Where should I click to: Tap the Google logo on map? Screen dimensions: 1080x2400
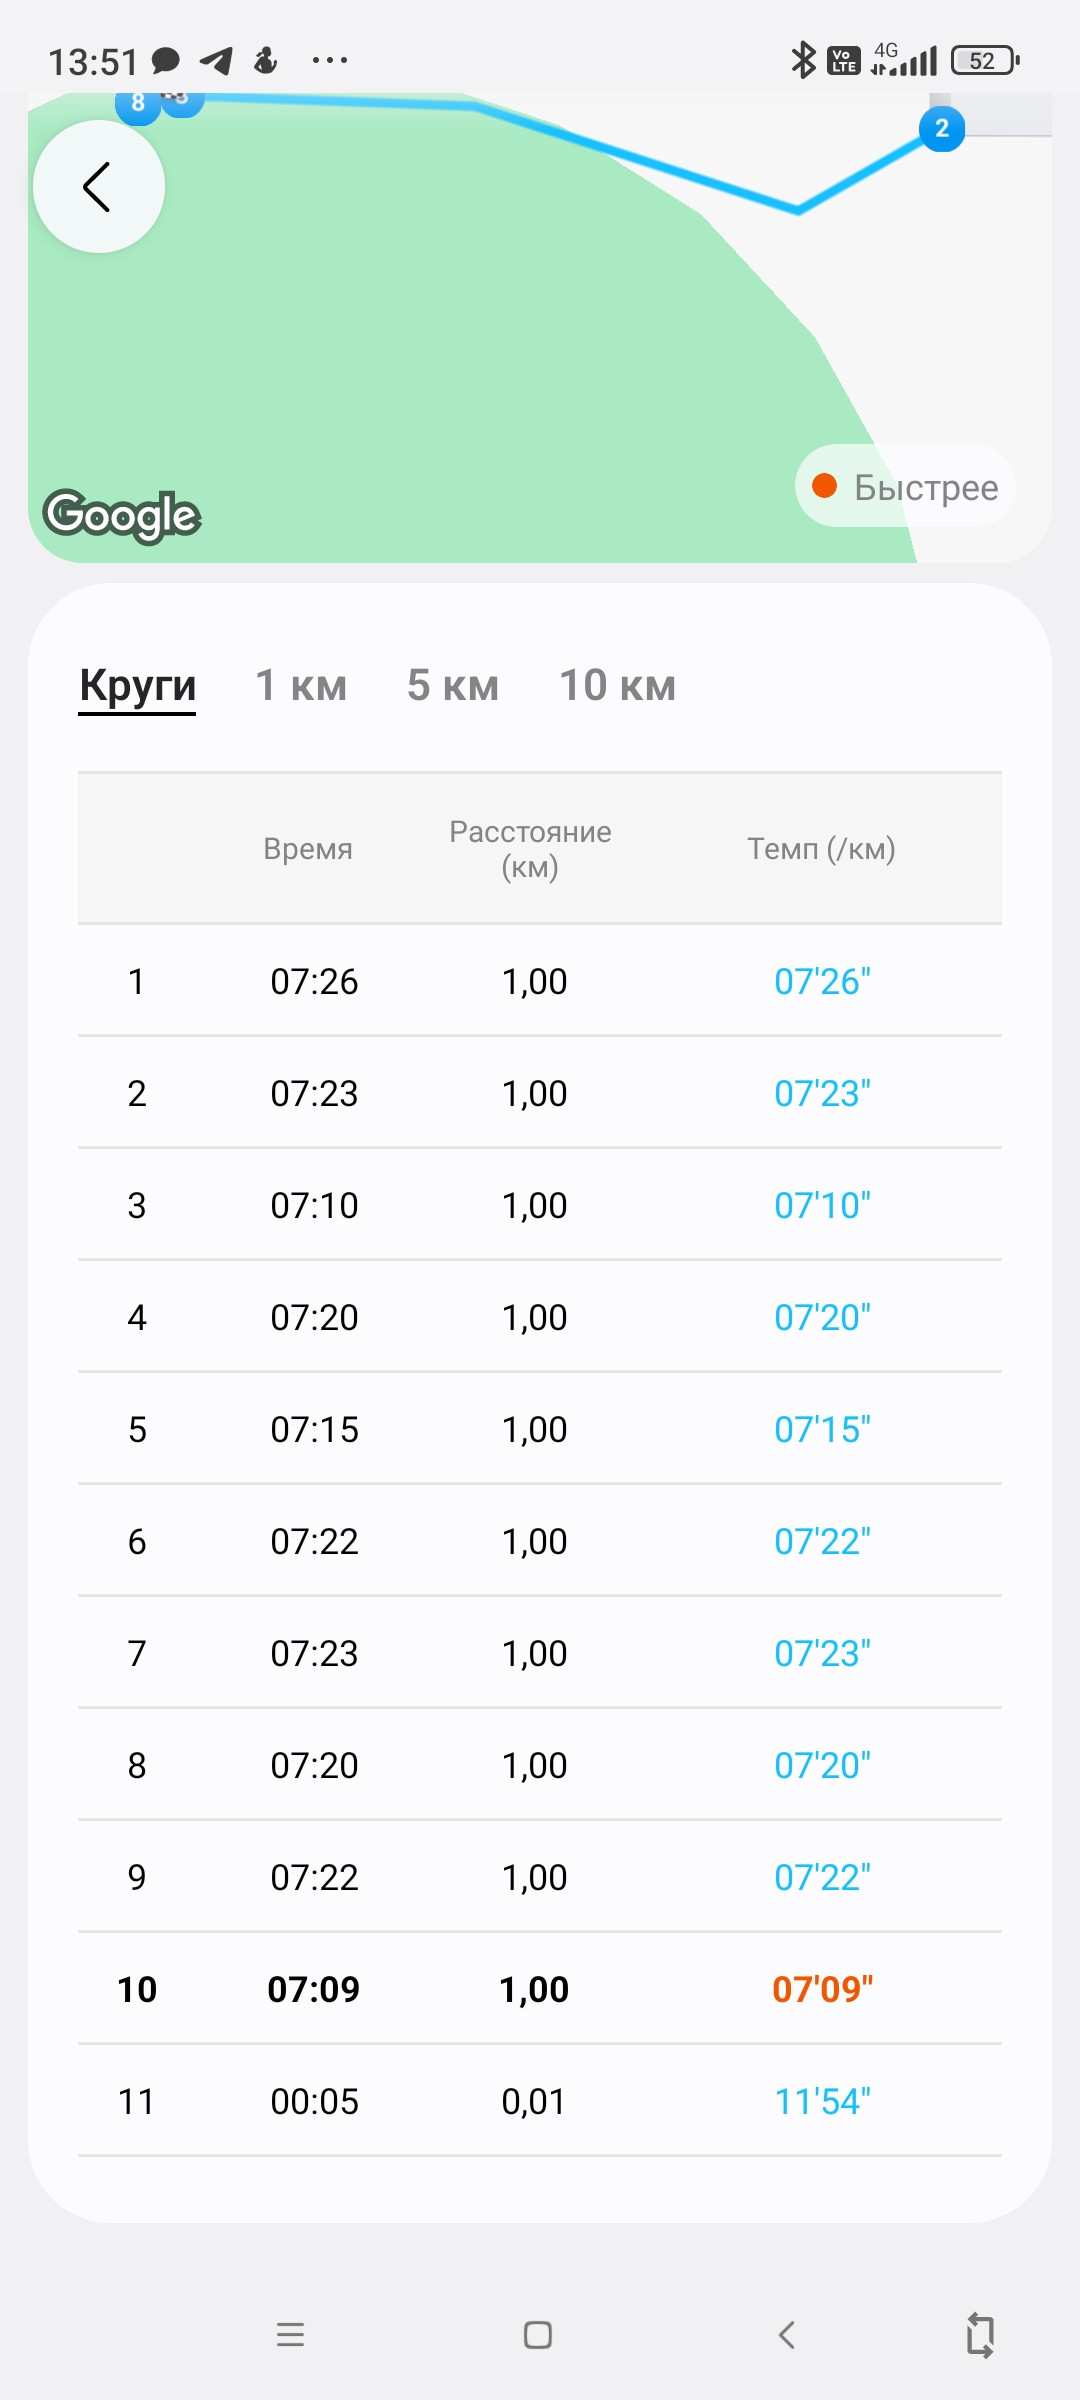click(x=122, y=516)
